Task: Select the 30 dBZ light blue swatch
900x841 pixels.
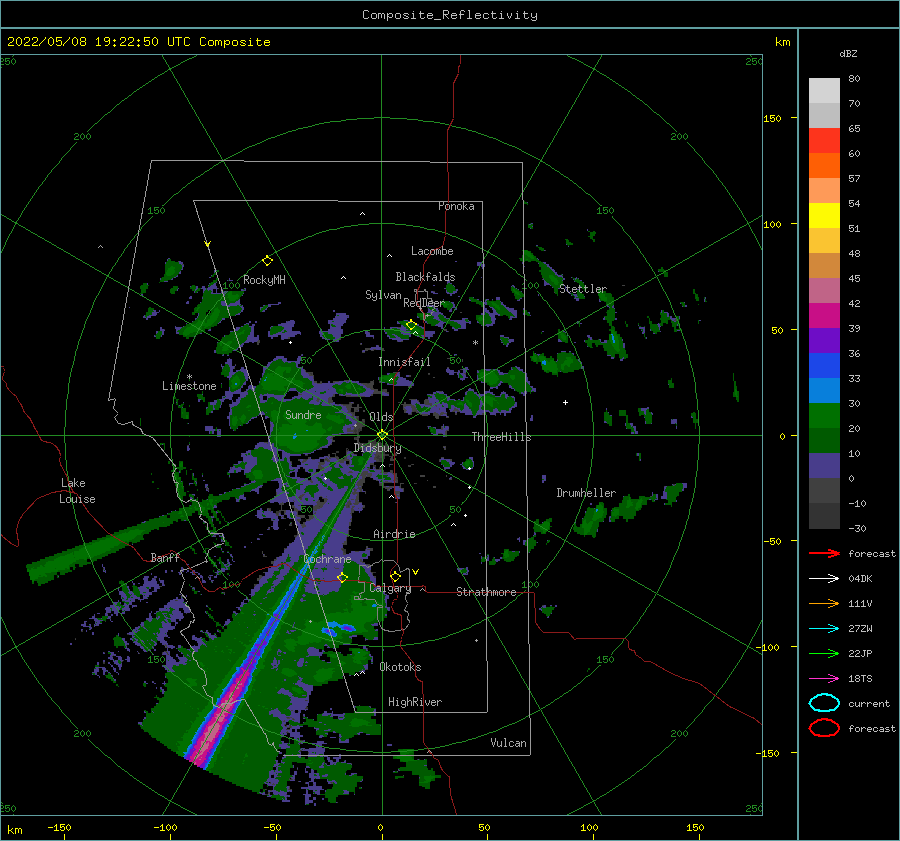Action: (x=824, y=390)
